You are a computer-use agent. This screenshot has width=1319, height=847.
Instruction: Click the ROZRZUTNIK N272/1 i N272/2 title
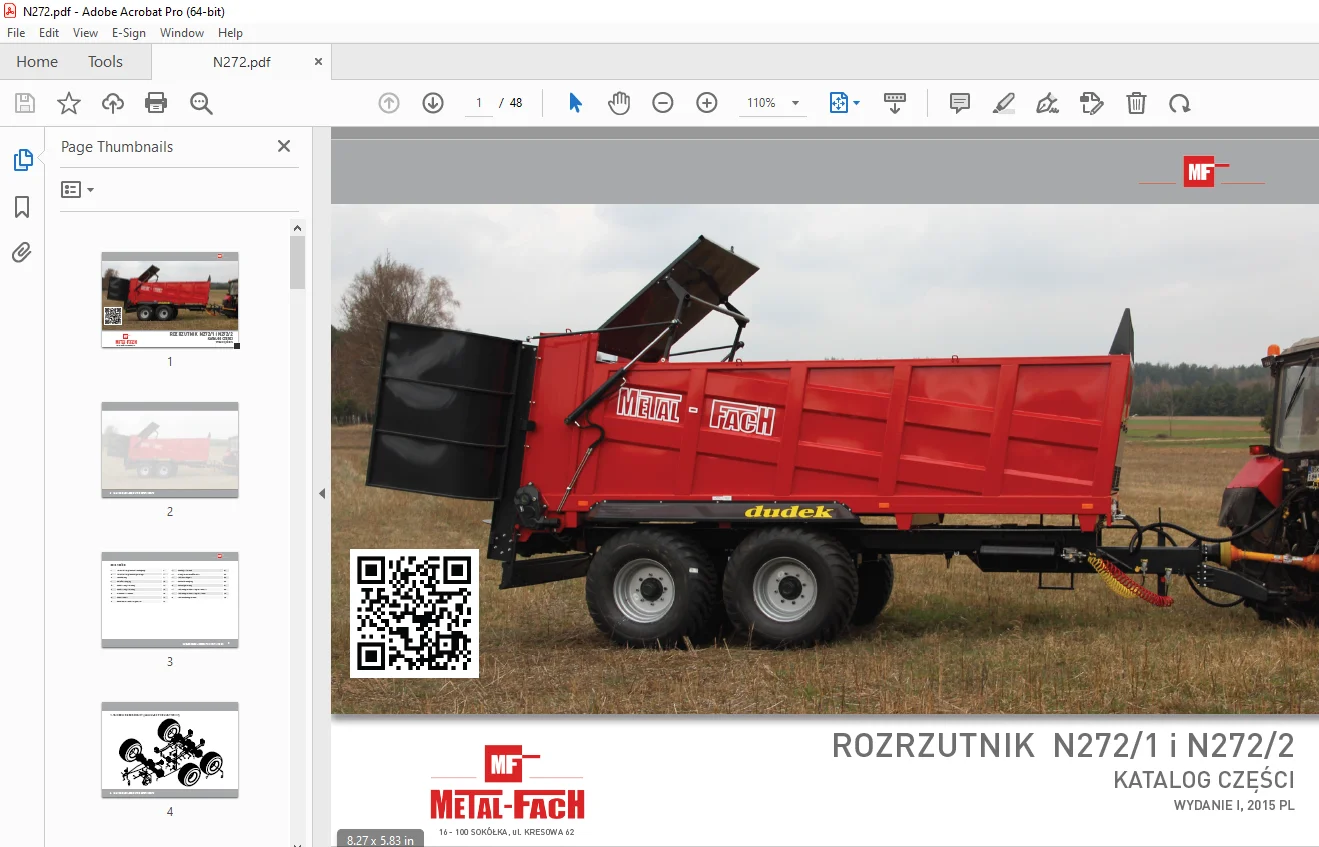click(1063, 746)
